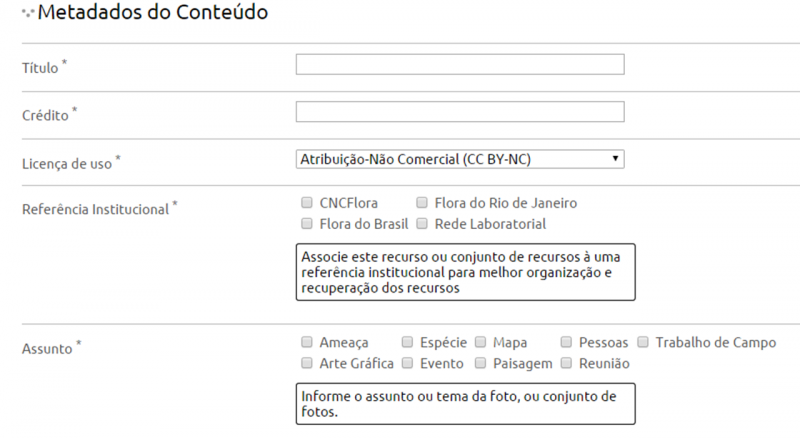This screenshot has height=438, width=800.
Task: Click the Crédito text input field
Action: pos(460,112)
